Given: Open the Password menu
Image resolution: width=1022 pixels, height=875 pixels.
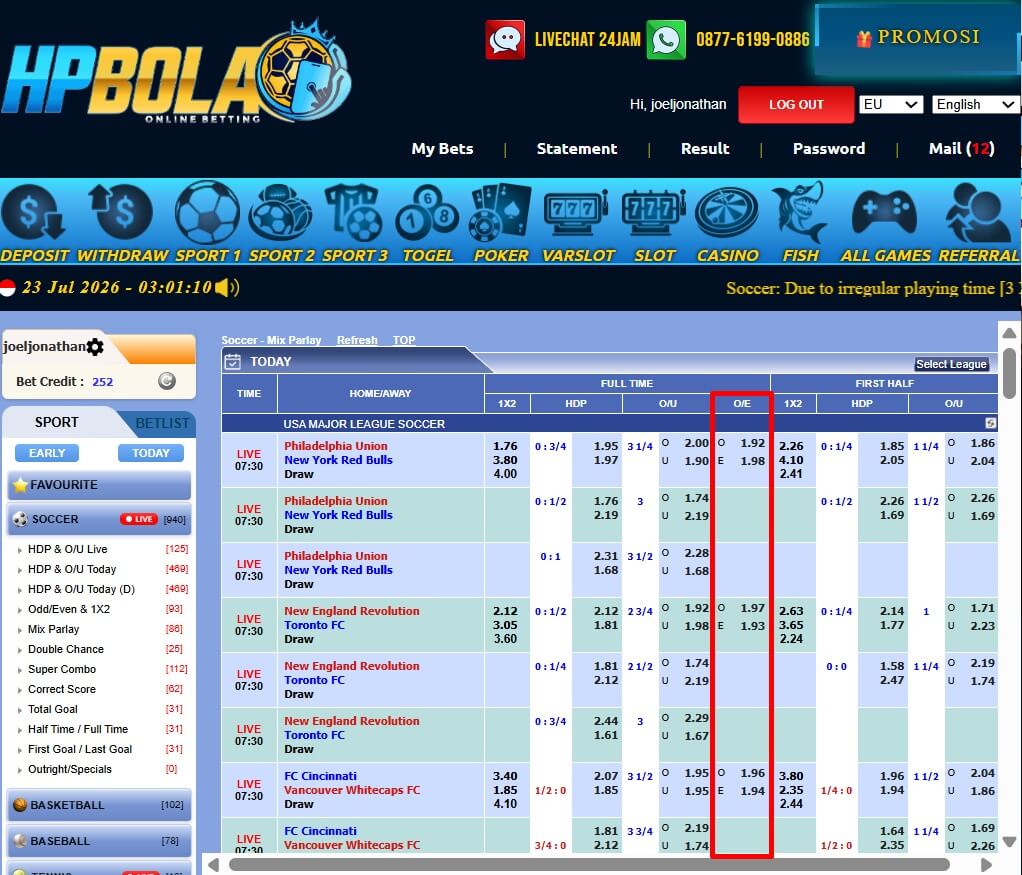Looking at the screenshot, I should pyautogui.click(x=829, y=149).
